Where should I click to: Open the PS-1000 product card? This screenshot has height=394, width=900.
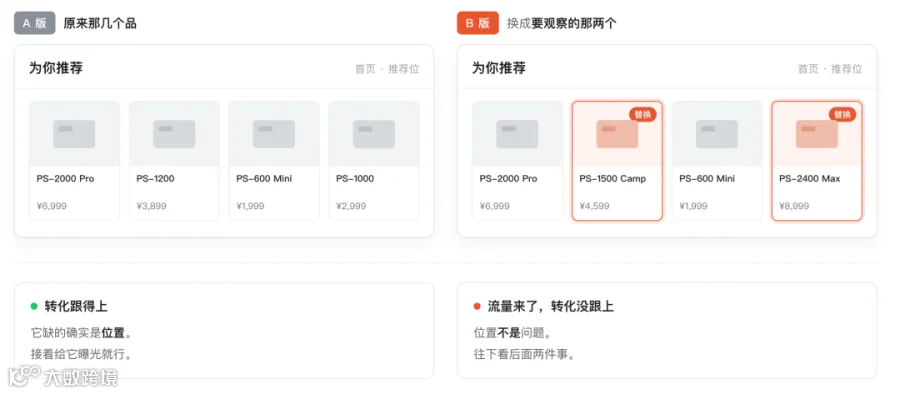pos(374,161)
